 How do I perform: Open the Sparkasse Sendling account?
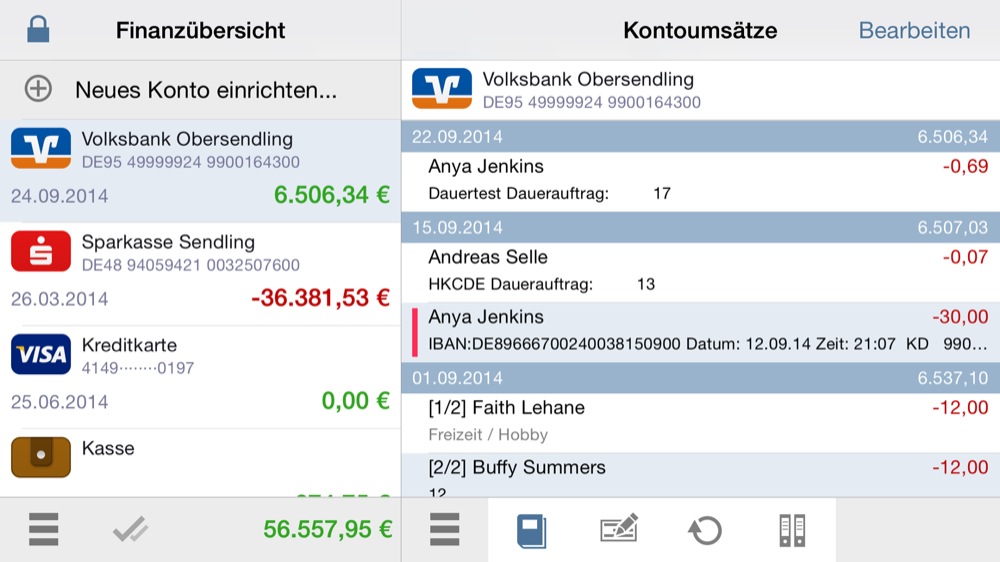pos(200,270)
